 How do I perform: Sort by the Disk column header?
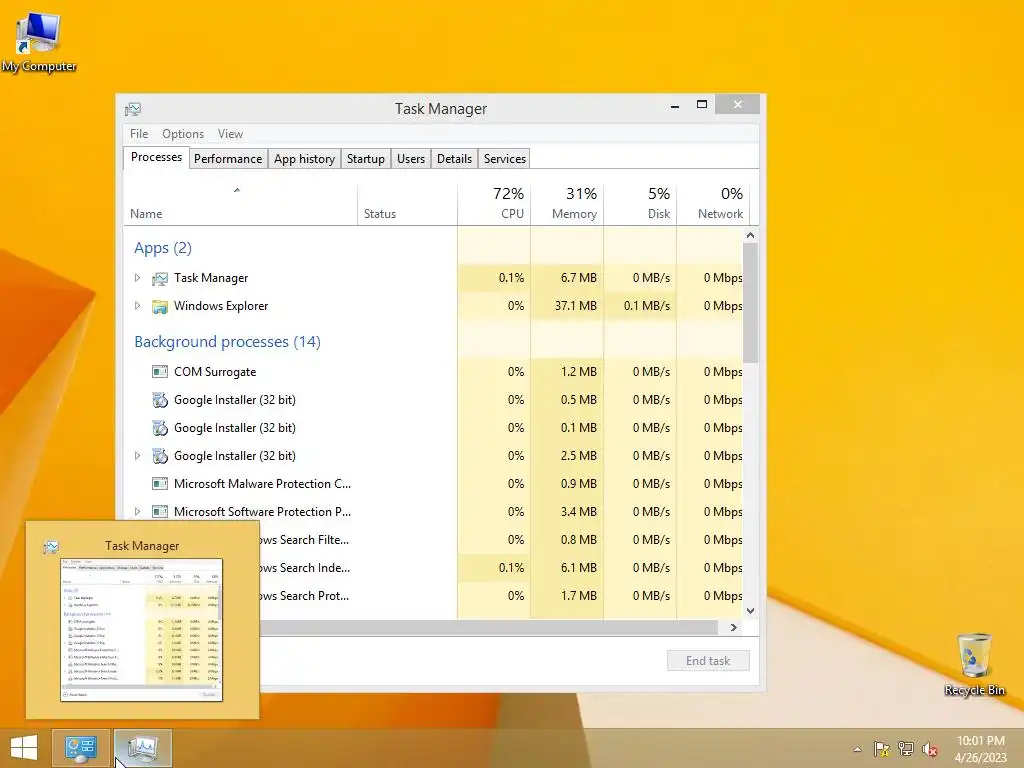click(x=641, y=205)
